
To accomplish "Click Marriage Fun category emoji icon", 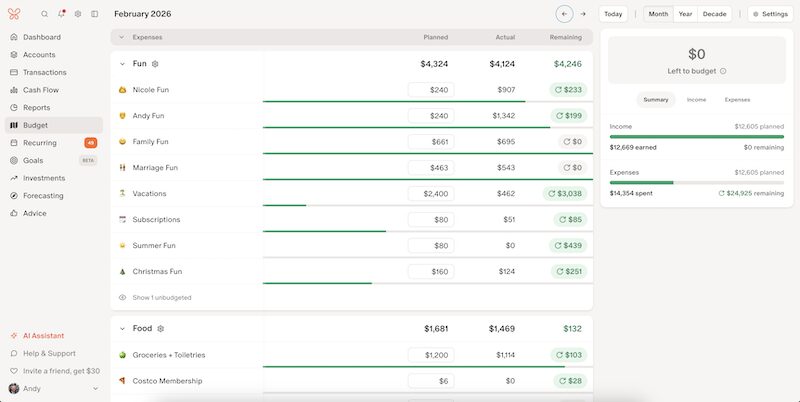I will pyautogui.click(x=122, y=168).
